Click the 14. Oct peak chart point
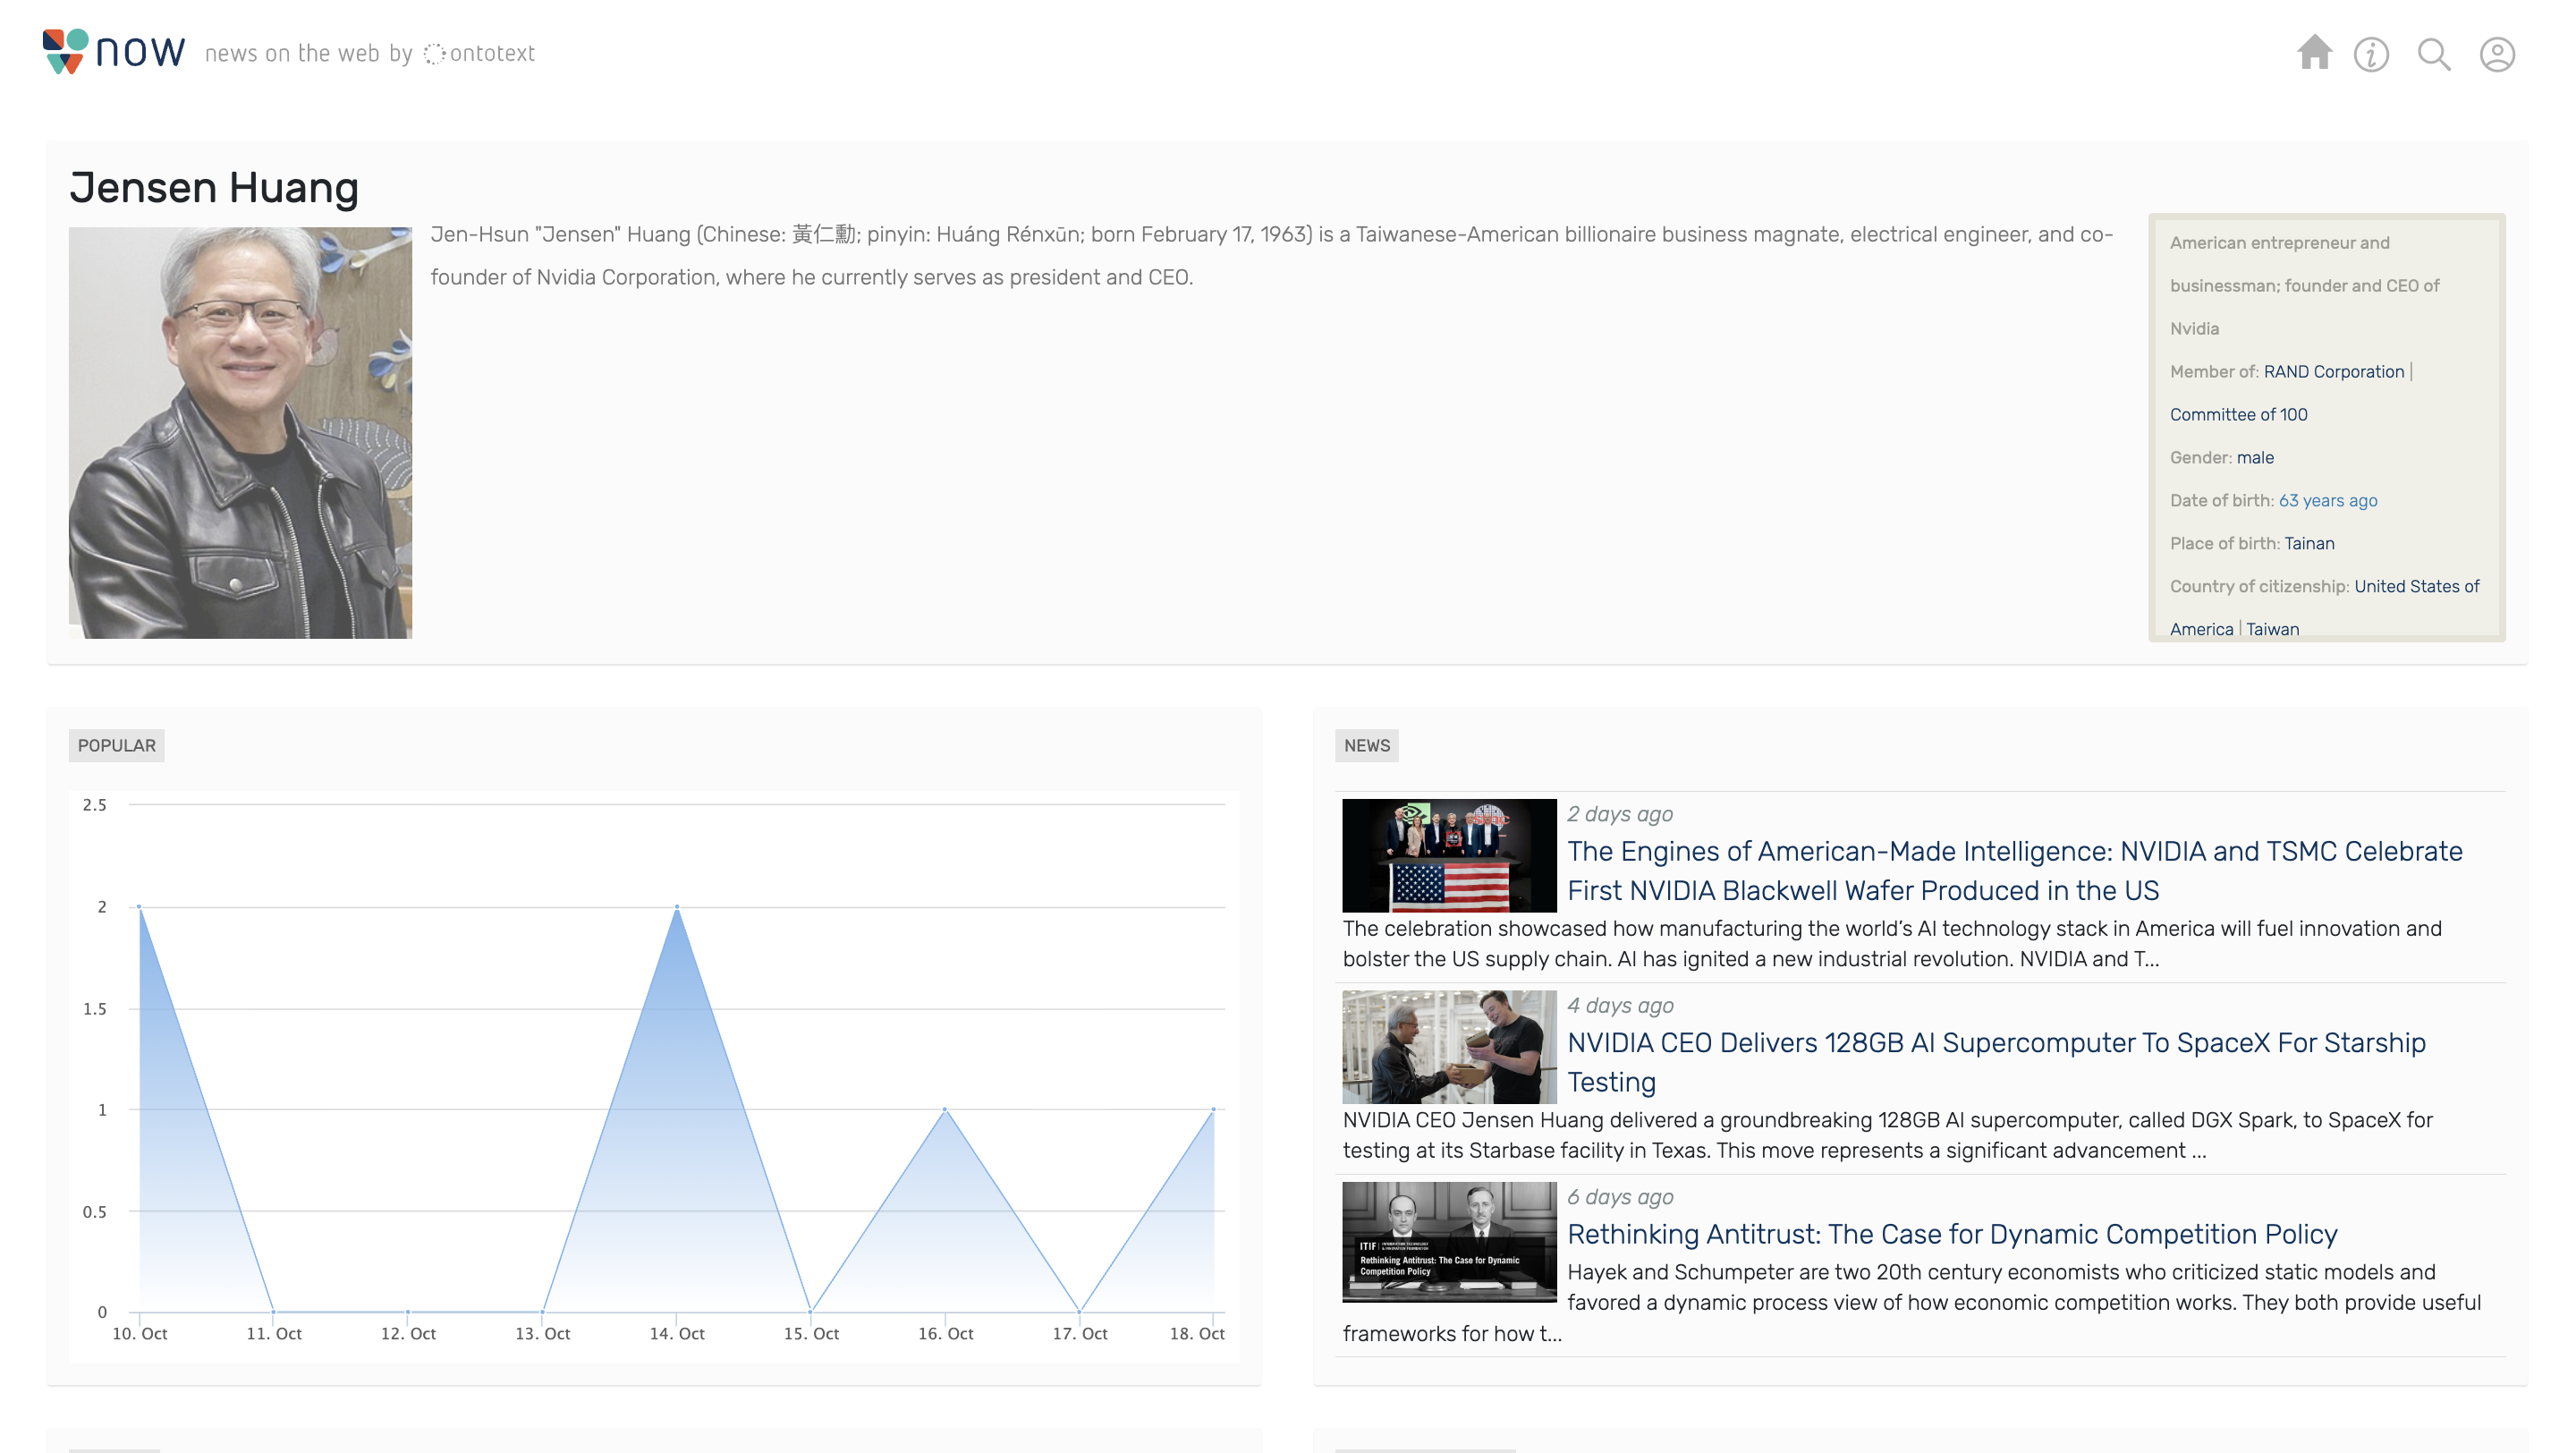Image resolution: width=2576 pixels, height=1453 pixels. [677, 907]
